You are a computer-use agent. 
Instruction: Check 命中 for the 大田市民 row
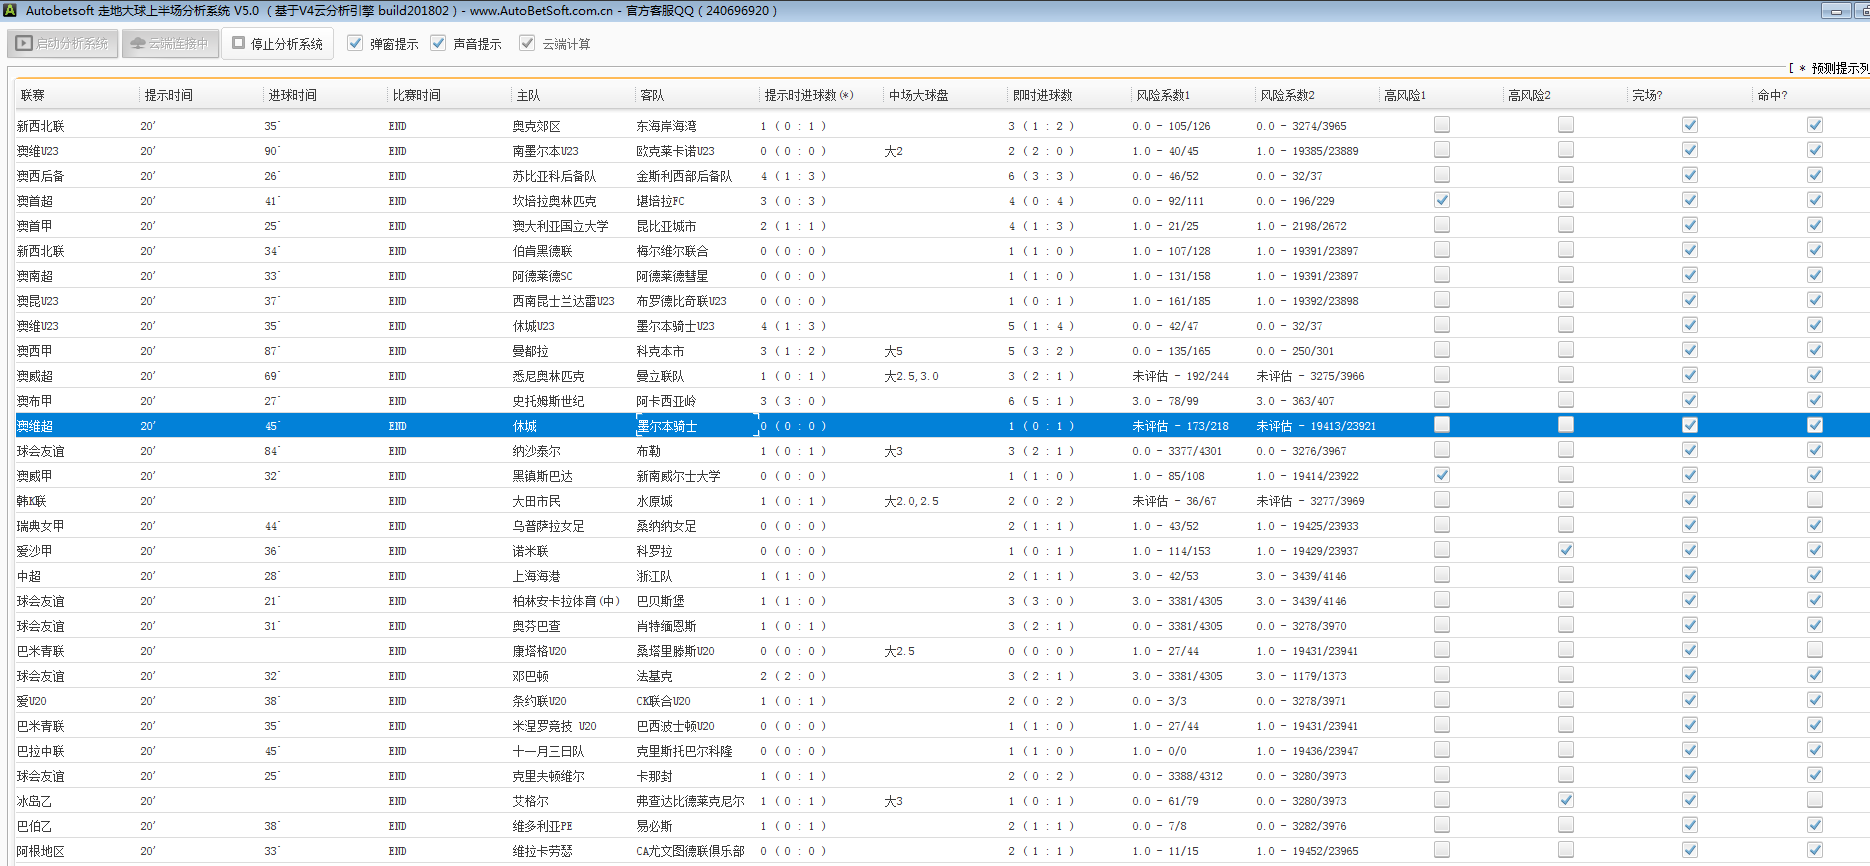point(1814,500)
